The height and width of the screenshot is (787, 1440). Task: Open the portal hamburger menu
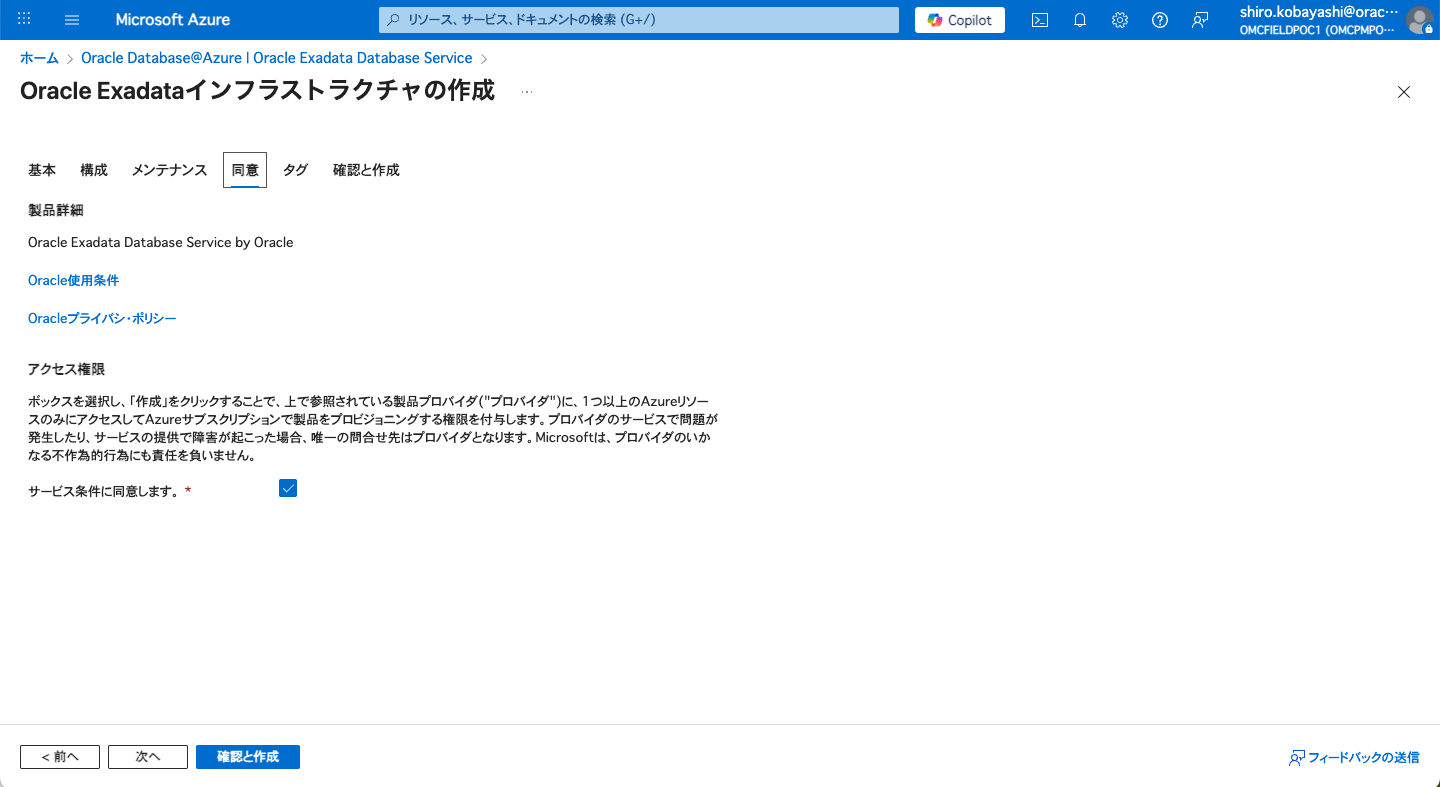point(71,19)
